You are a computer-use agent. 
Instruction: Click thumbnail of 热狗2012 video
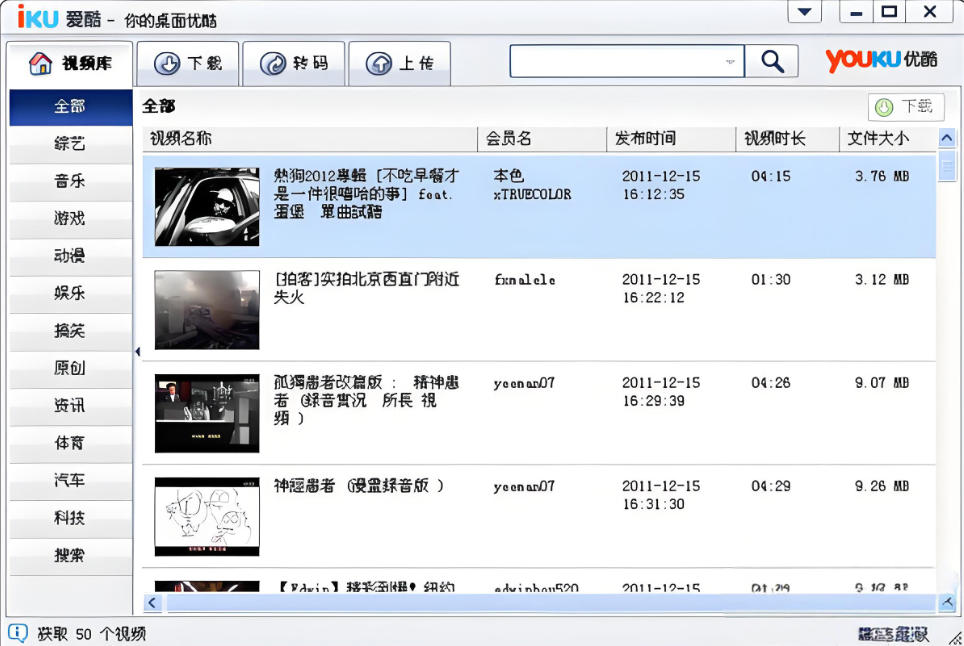[207, 207]
